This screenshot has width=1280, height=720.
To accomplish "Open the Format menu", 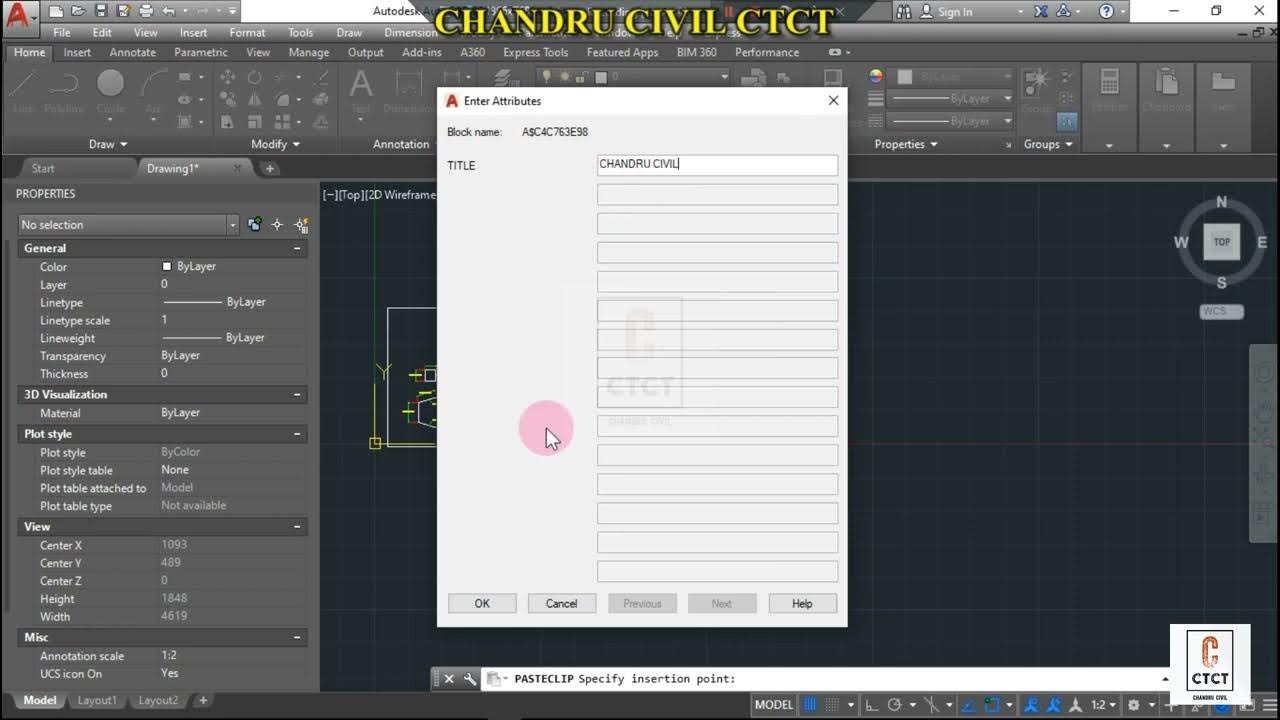I will [x=247, y=32].
